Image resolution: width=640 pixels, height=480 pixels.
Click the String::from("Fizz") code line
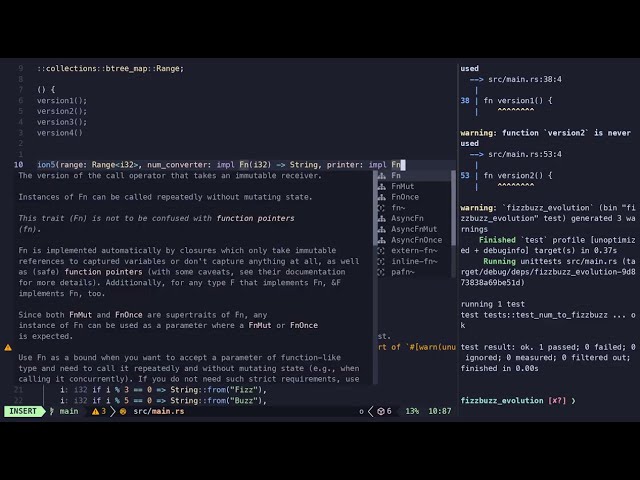pyautogui.click(x=163, y=390)
